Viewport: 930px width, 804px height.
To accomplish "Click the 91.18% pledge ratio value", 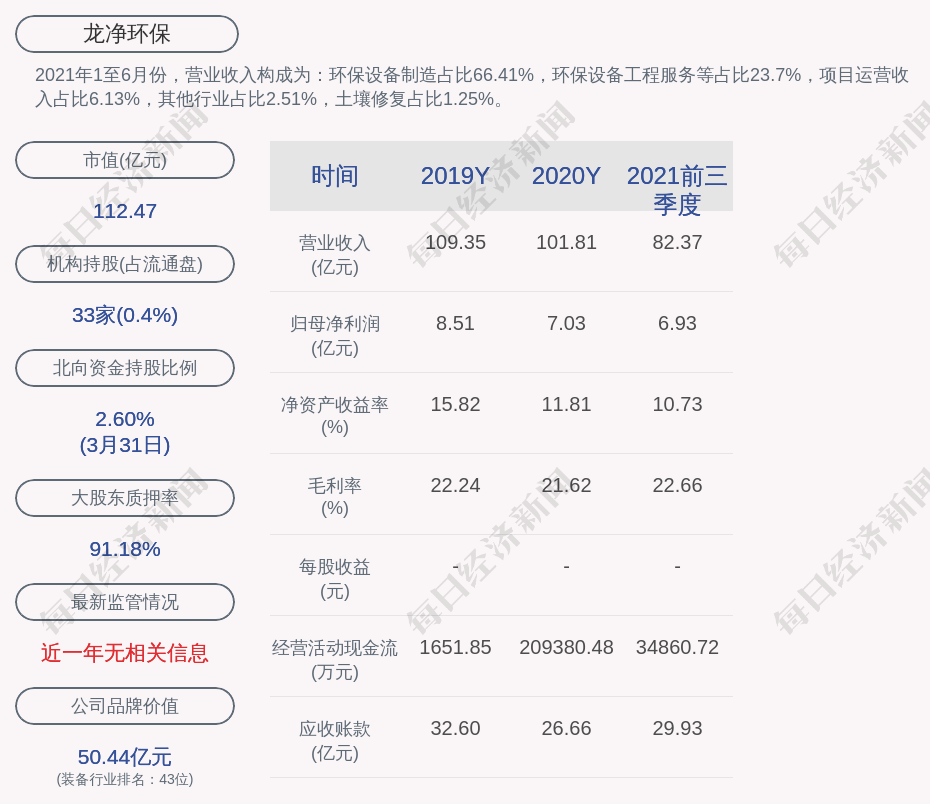I will click(x=125, y=549).
